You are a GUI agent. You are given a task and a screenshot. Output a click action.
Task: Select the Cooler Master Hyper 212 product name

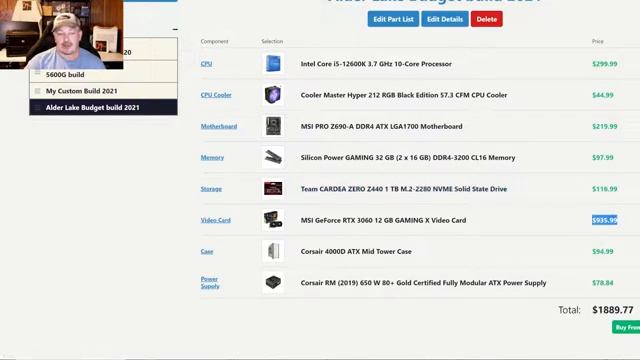404,95
